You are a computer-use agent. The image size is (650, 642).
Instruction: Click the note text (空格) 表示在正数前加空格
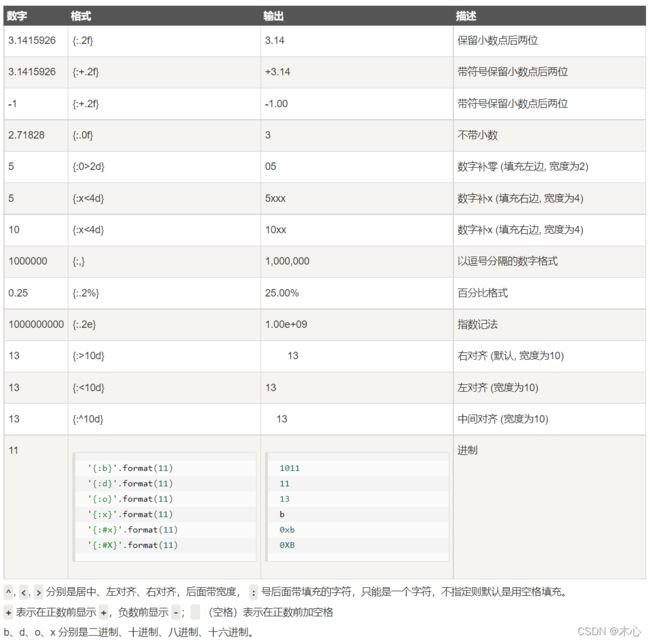271,612
